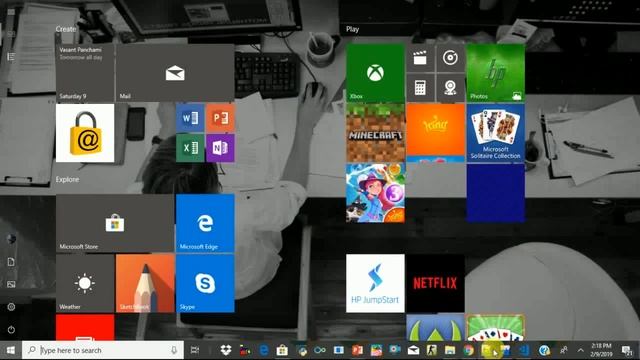This screenshot has height=360, width=640.
Task: Launch the Skype tile
Action: pos(205,283)
